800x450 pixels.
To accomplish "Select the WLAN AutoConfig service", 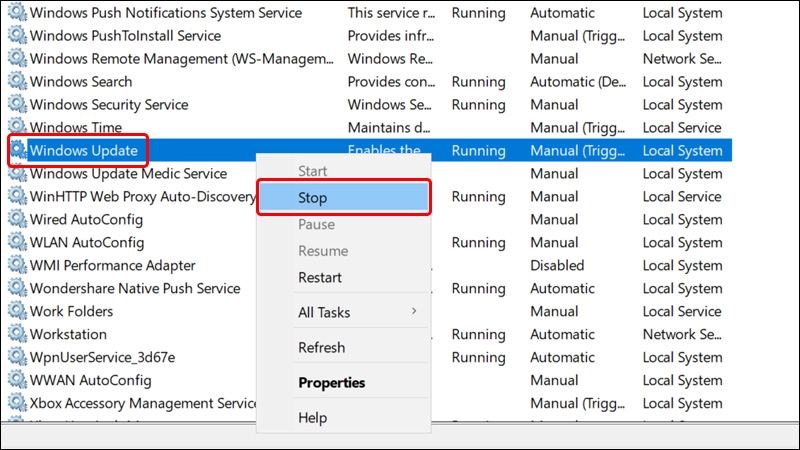I will click(87, 242).
